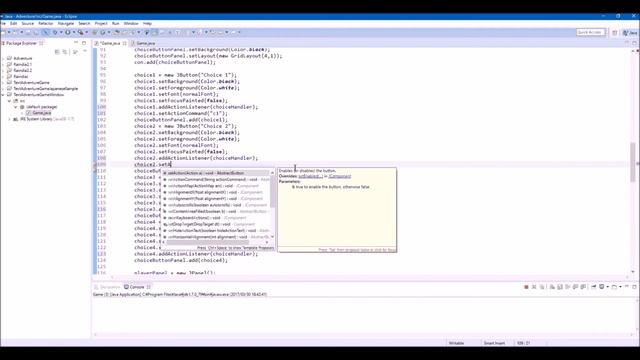The height and width of the screenshot is (360, 640).
Task: Open the Edit menu
Action: tap(13, 24)
